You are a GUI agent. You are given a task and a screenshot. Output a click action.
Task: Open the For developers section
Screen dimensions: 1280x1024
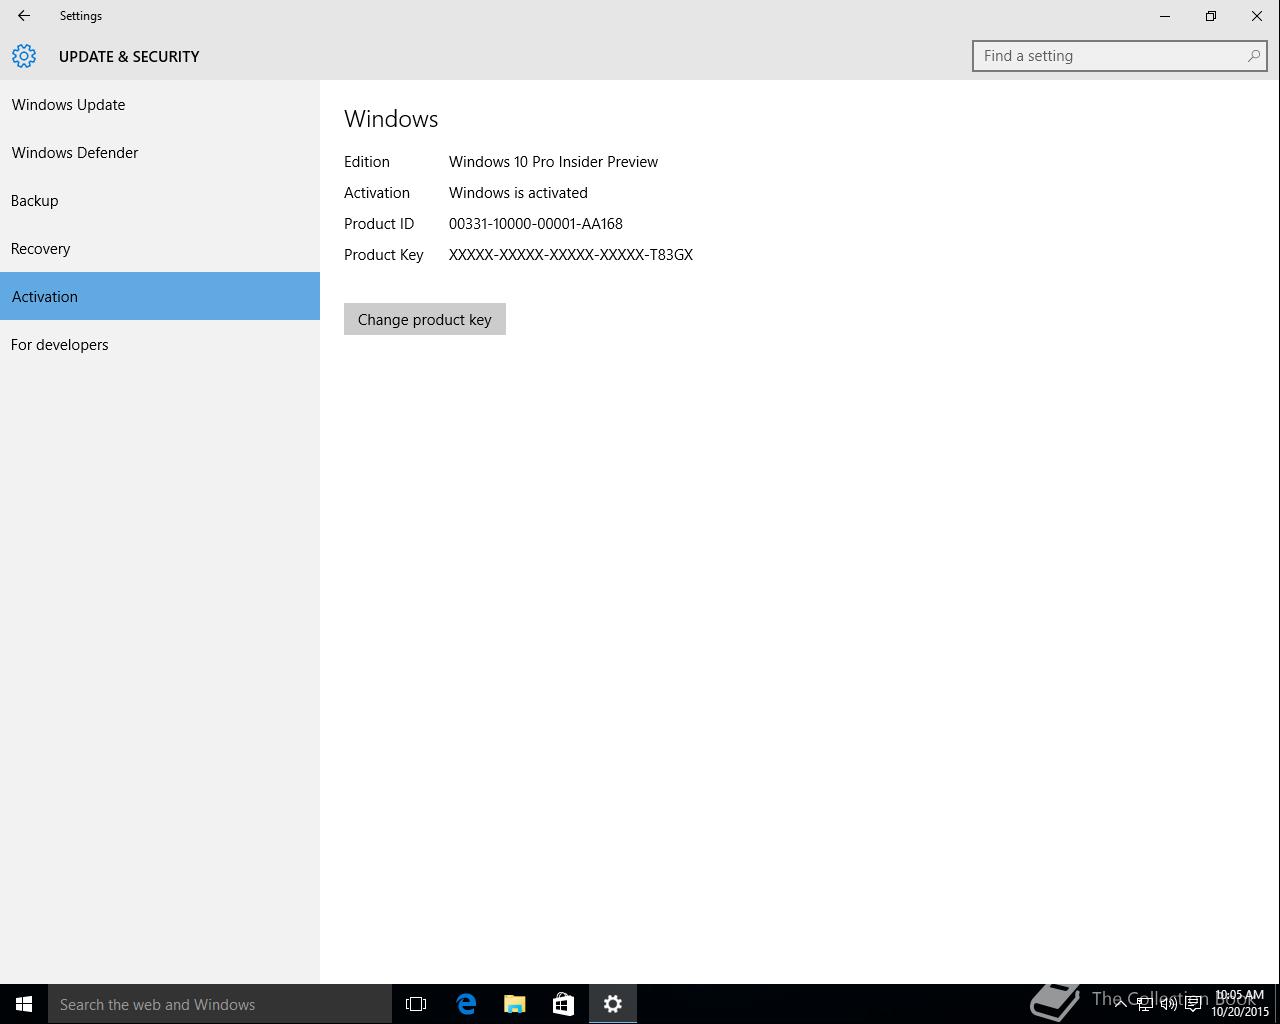[x=160, y=344]
